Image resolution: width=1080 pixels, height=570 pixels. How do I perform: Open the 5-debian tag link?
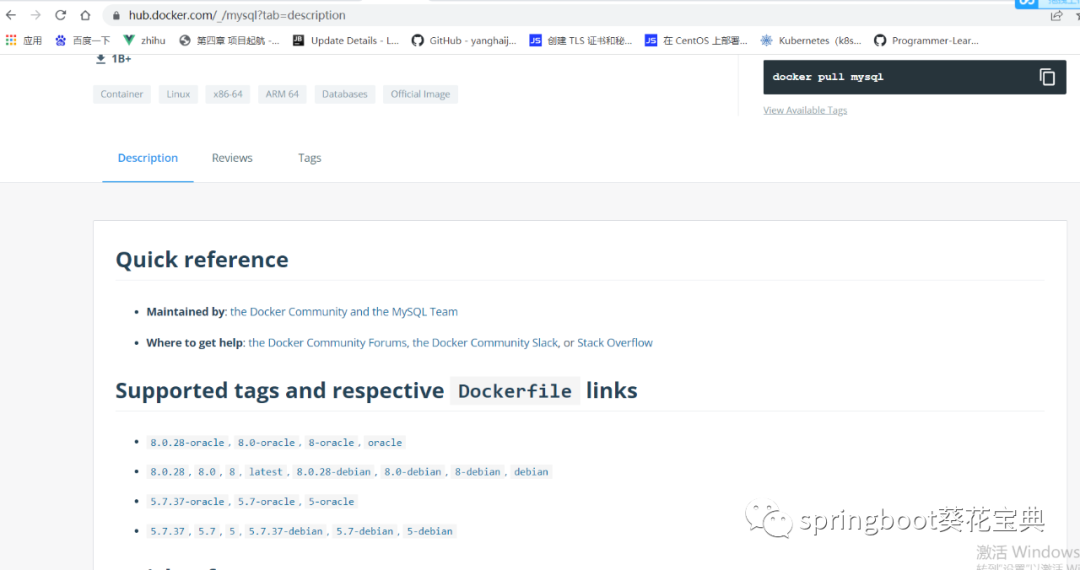(429, 531)
